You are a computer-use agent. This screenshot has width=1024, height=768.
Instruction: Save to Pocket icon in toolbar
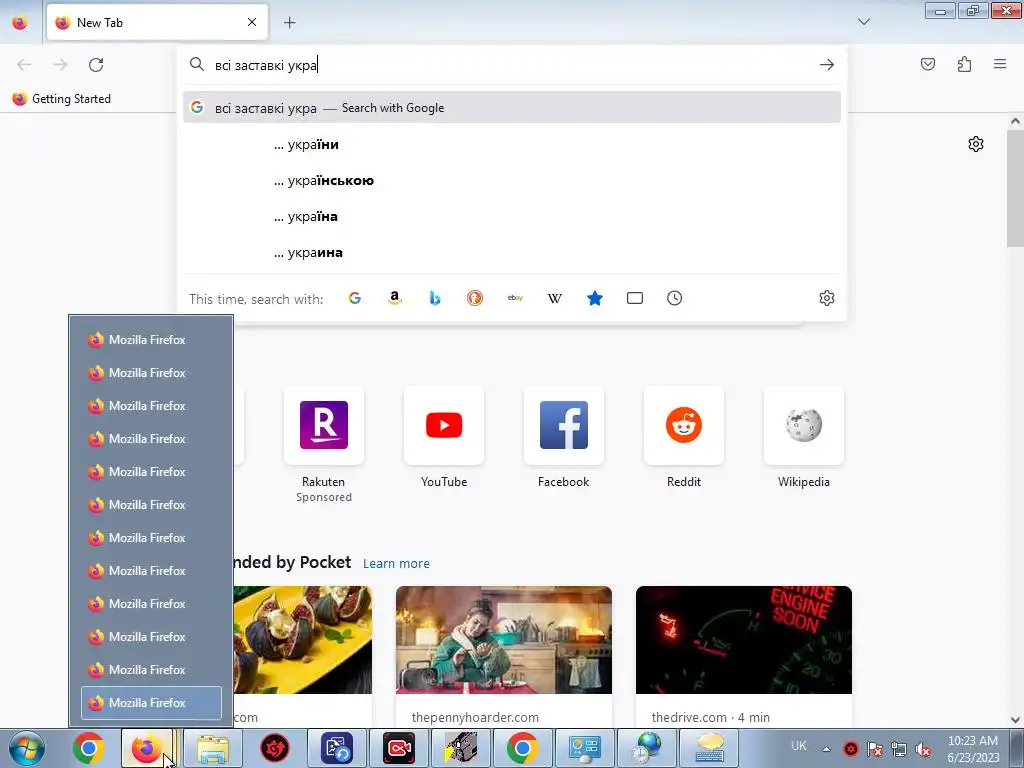[x=927, y=64]
